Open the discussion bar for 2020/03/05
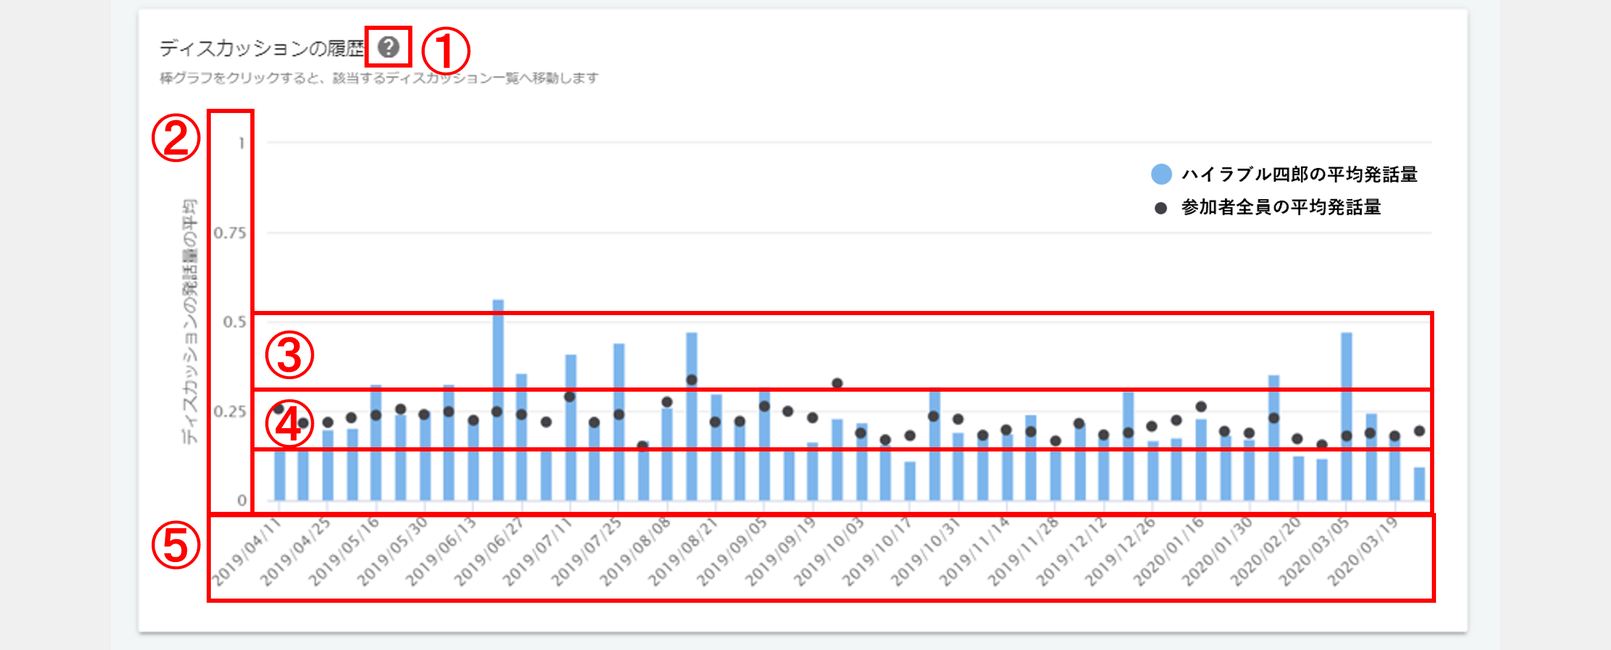Image resolution: width=1611 pixels, height=650 pixels. pos(1346,420)
